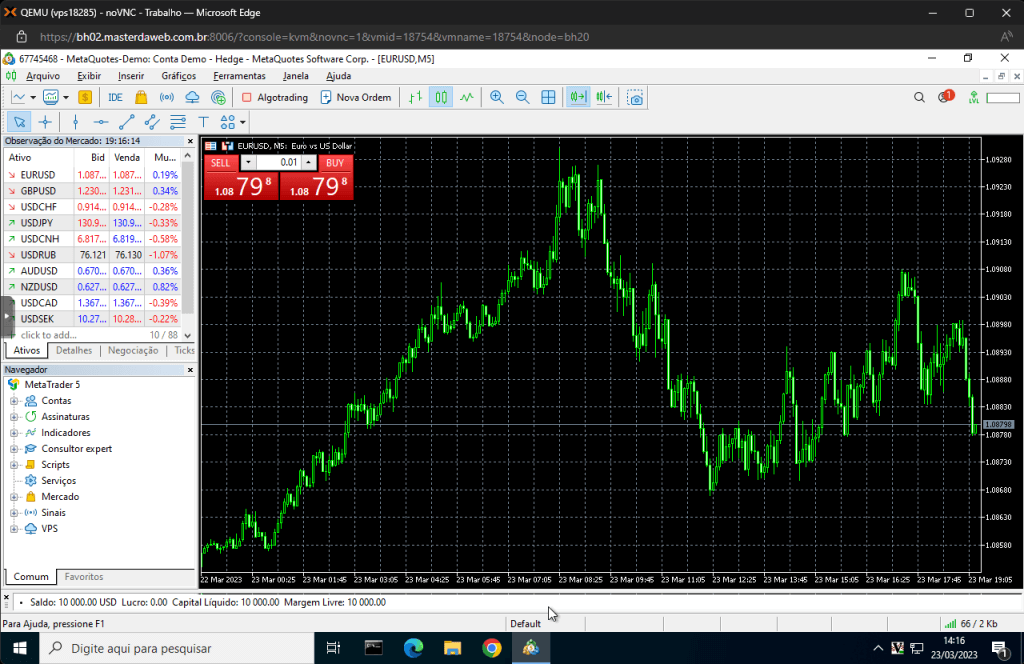This screenshot has width=1024, height=664.
Task: Open the Inserir menu
Action: pos(131,76)
